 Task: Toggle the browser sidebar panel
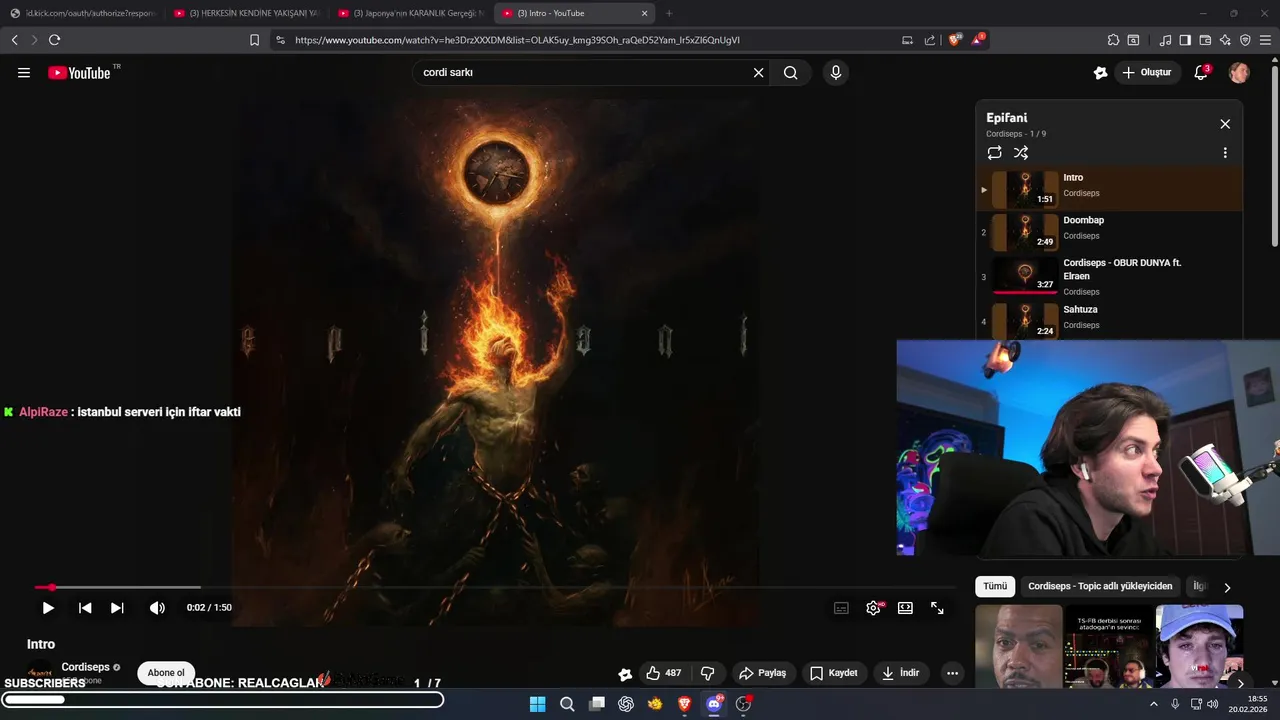tap(1185, 40)
